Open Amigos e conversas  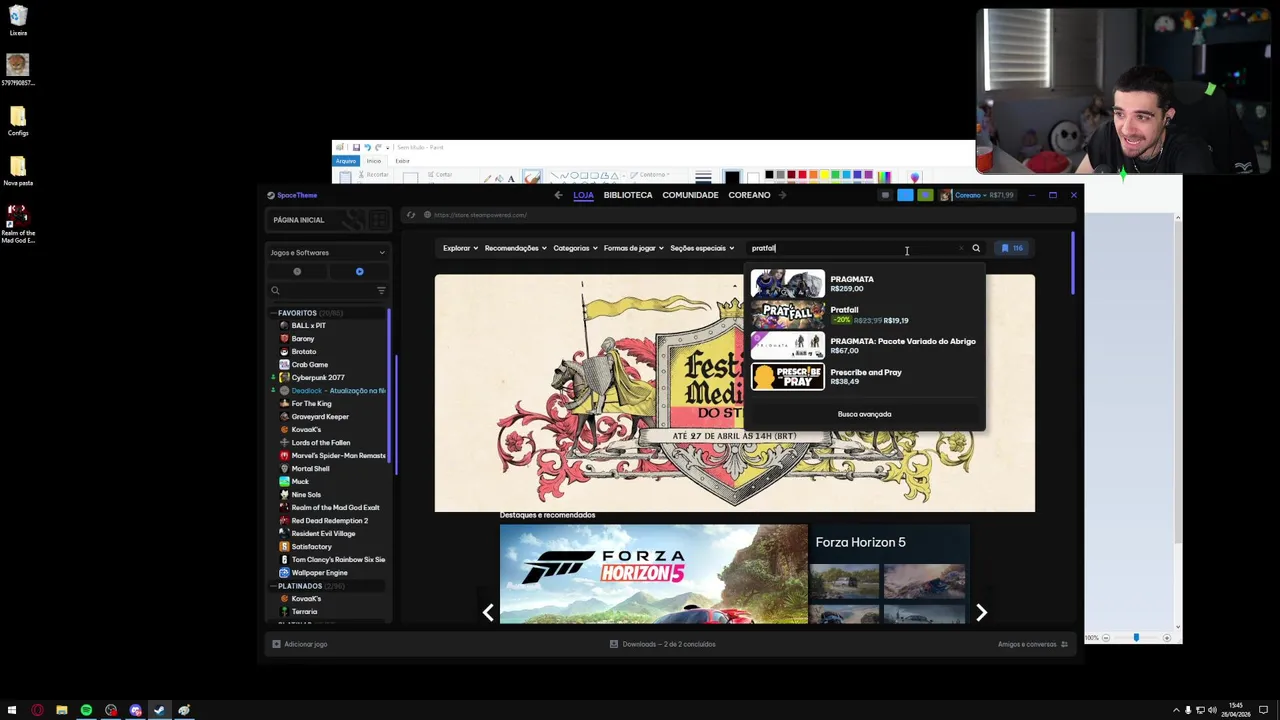1033,644
